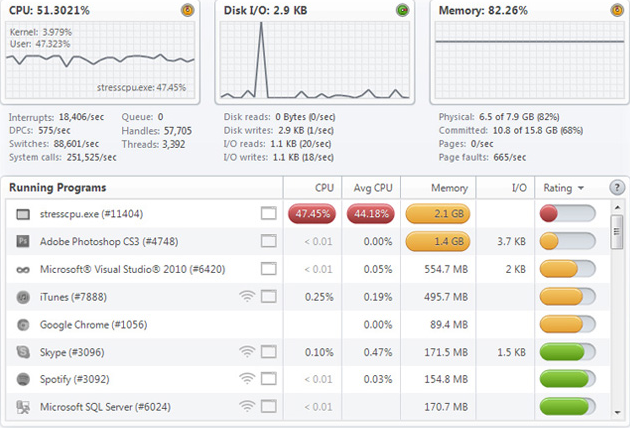Click the Microsoft SQL Server icon
630x428 pixels.
[23, 407]
